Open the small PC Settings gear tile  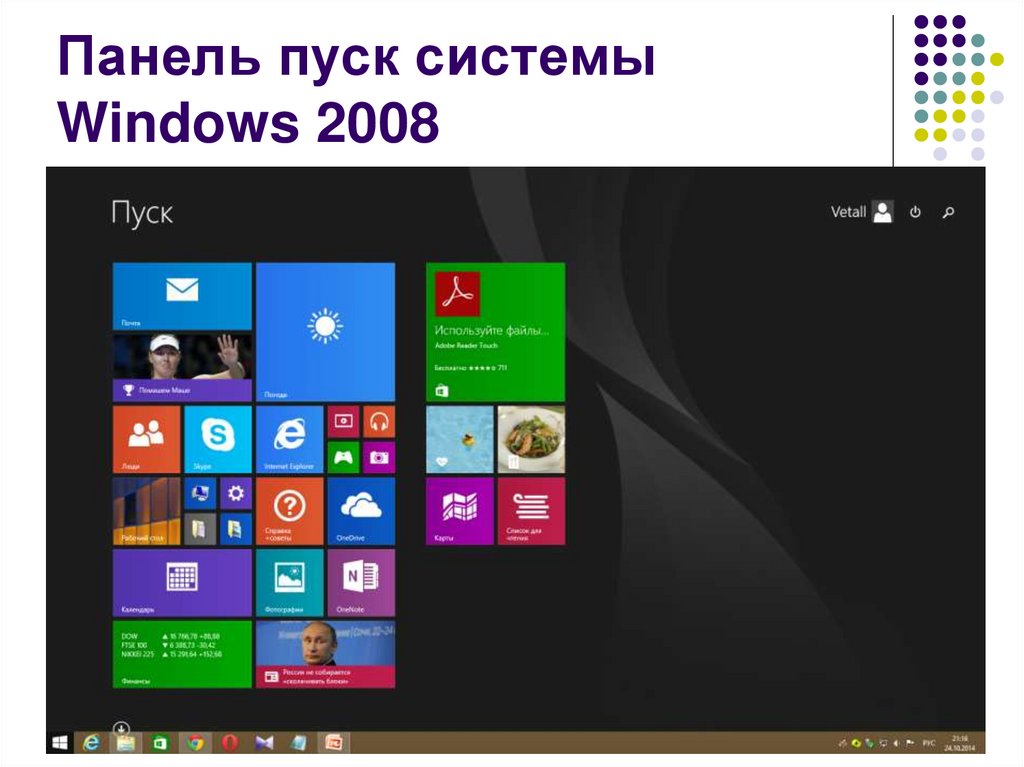[x=236, y=493]
